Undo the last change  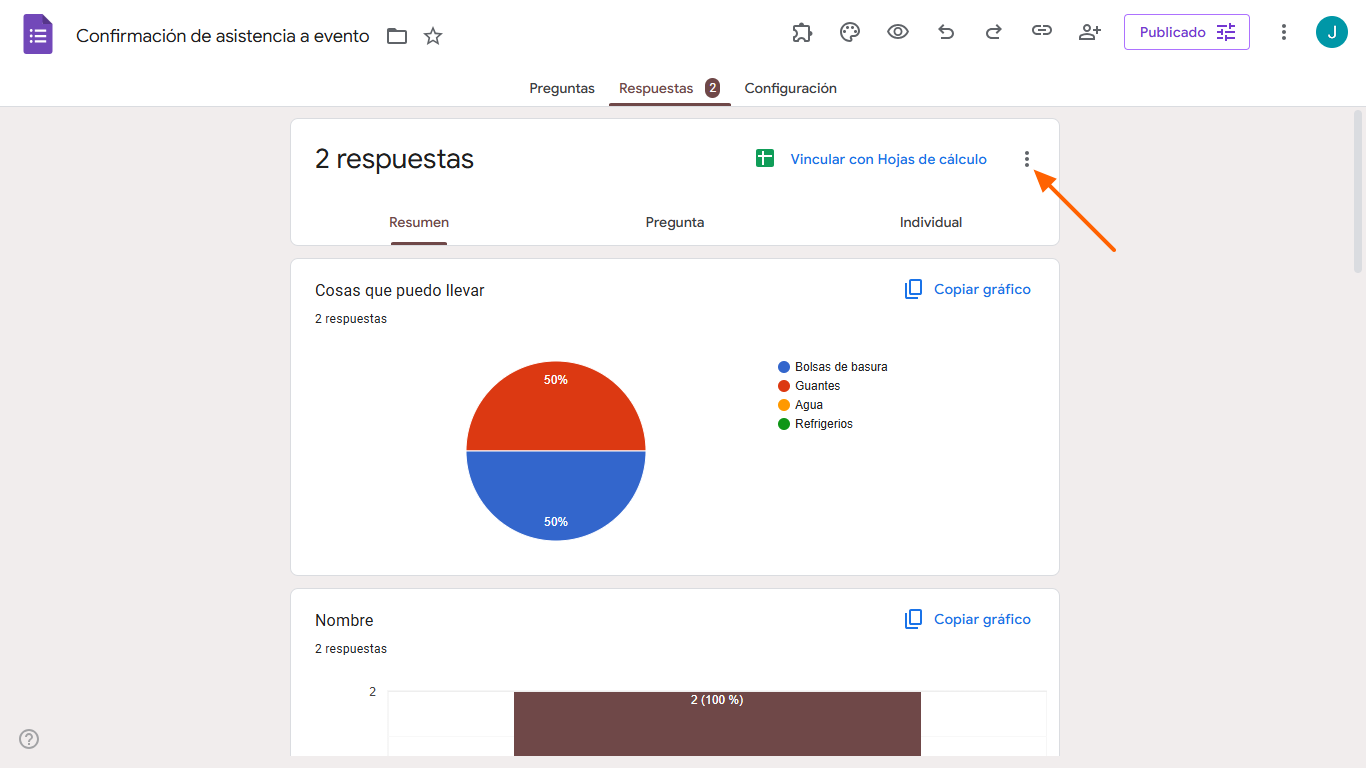coord(946,32)
